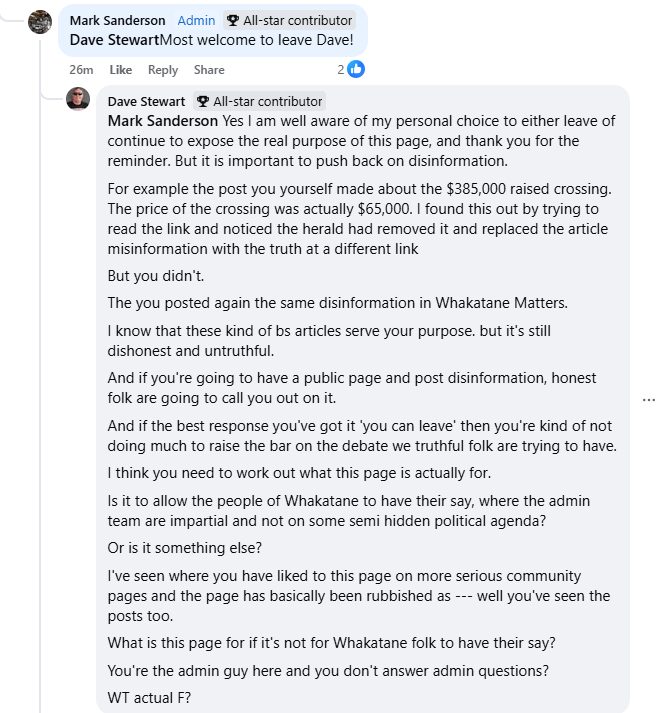
Task: Open the three-dot options on Dave's comment
Action: (648, 399)
